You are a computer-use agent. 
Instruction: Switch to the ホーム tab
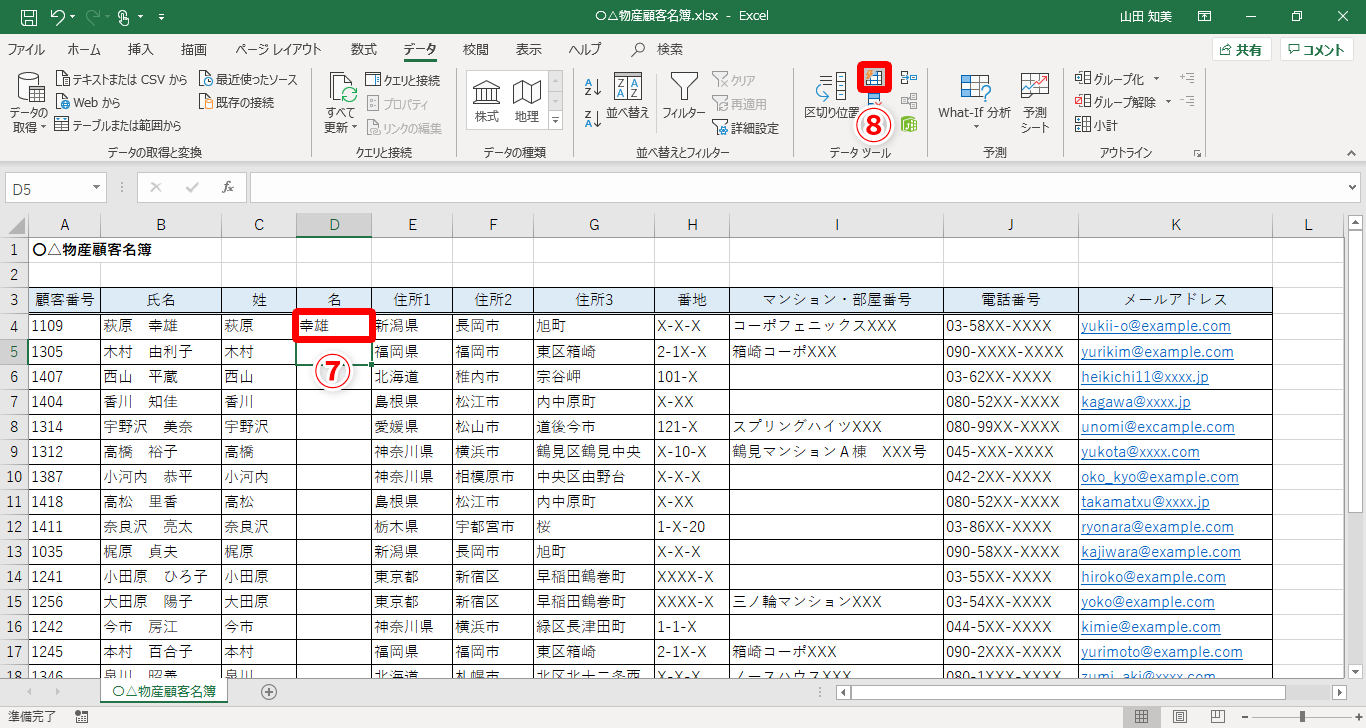point(84,50)
